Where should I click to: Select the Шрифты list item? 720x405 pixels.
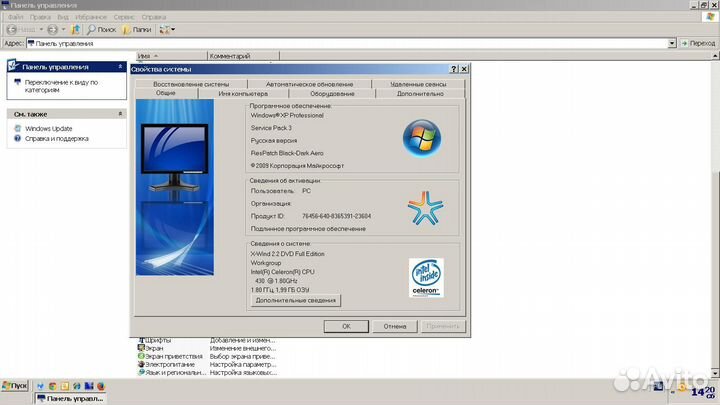point(155,340)
